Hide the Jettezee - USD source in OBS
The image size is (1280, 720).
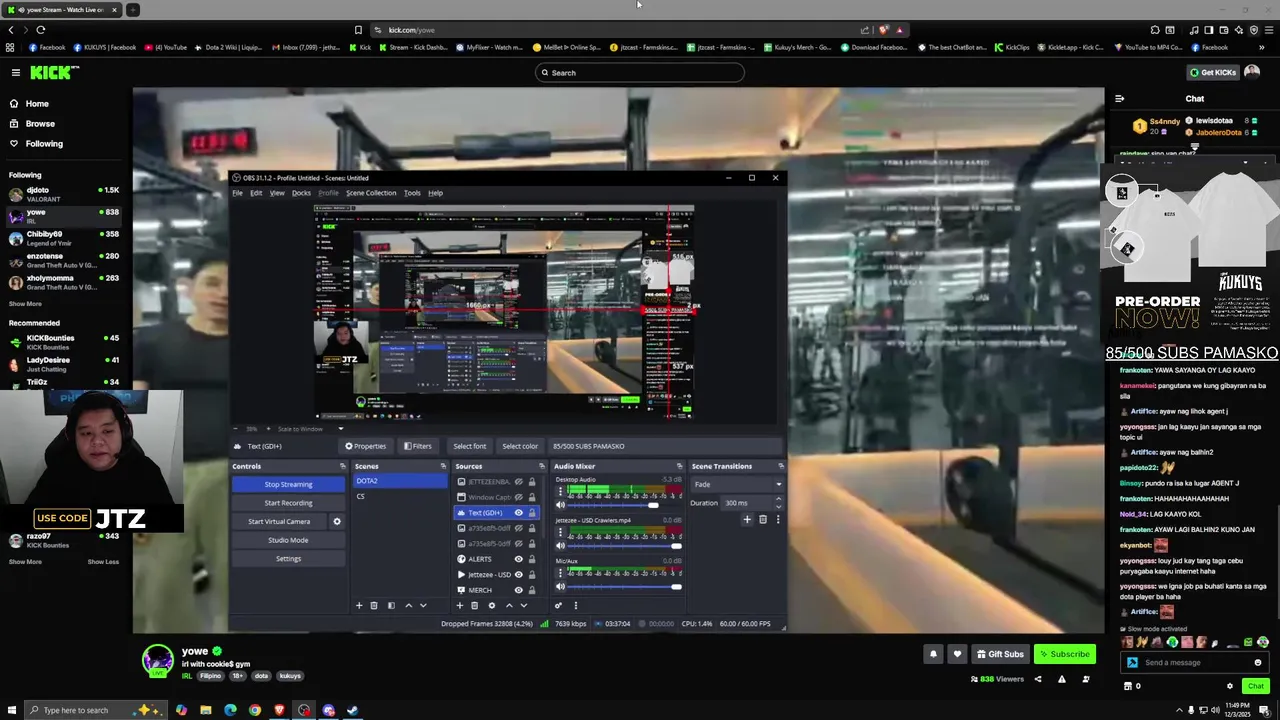(518, 575)
